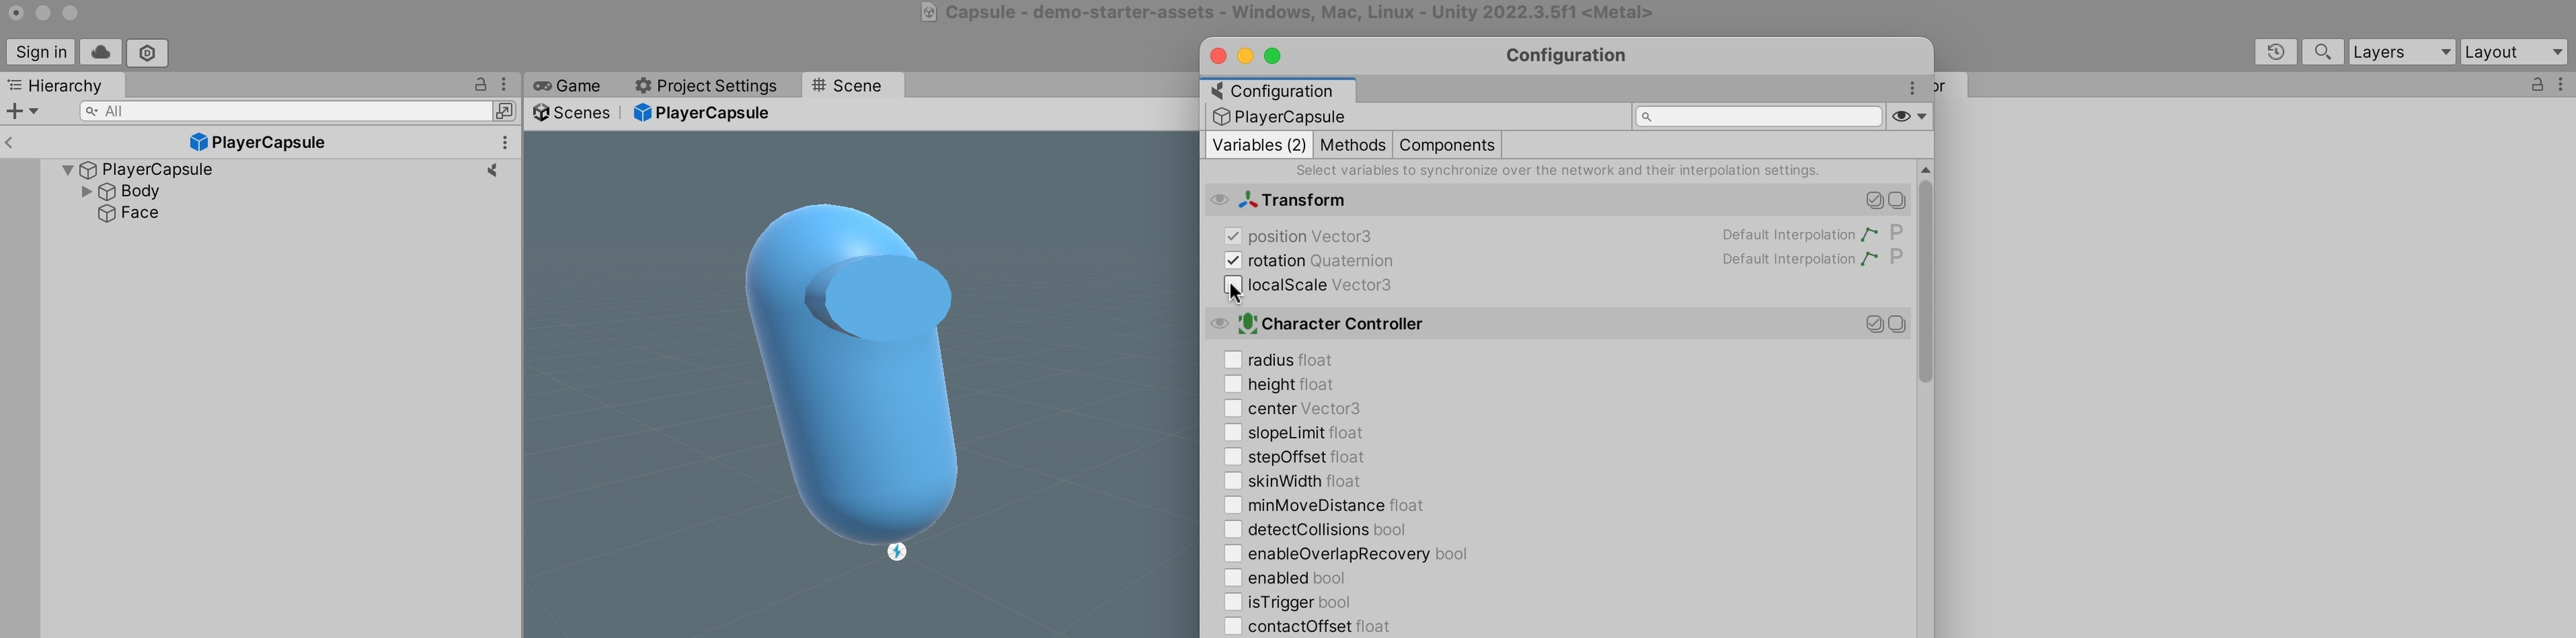2576x638 pixels.
Task: Click rotation interpolation curve icon
Action: pos(1869,260)
